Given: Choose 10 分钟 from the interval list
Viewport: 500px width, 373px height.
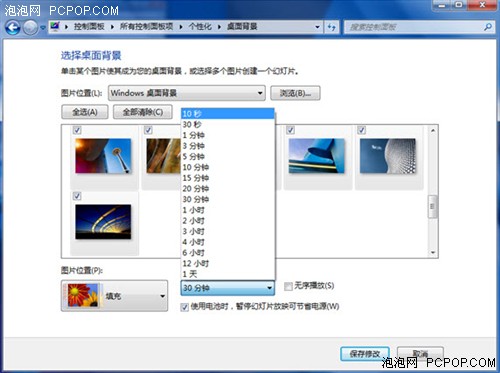Looking at the screenshot, I should click(x=228, y=167).
